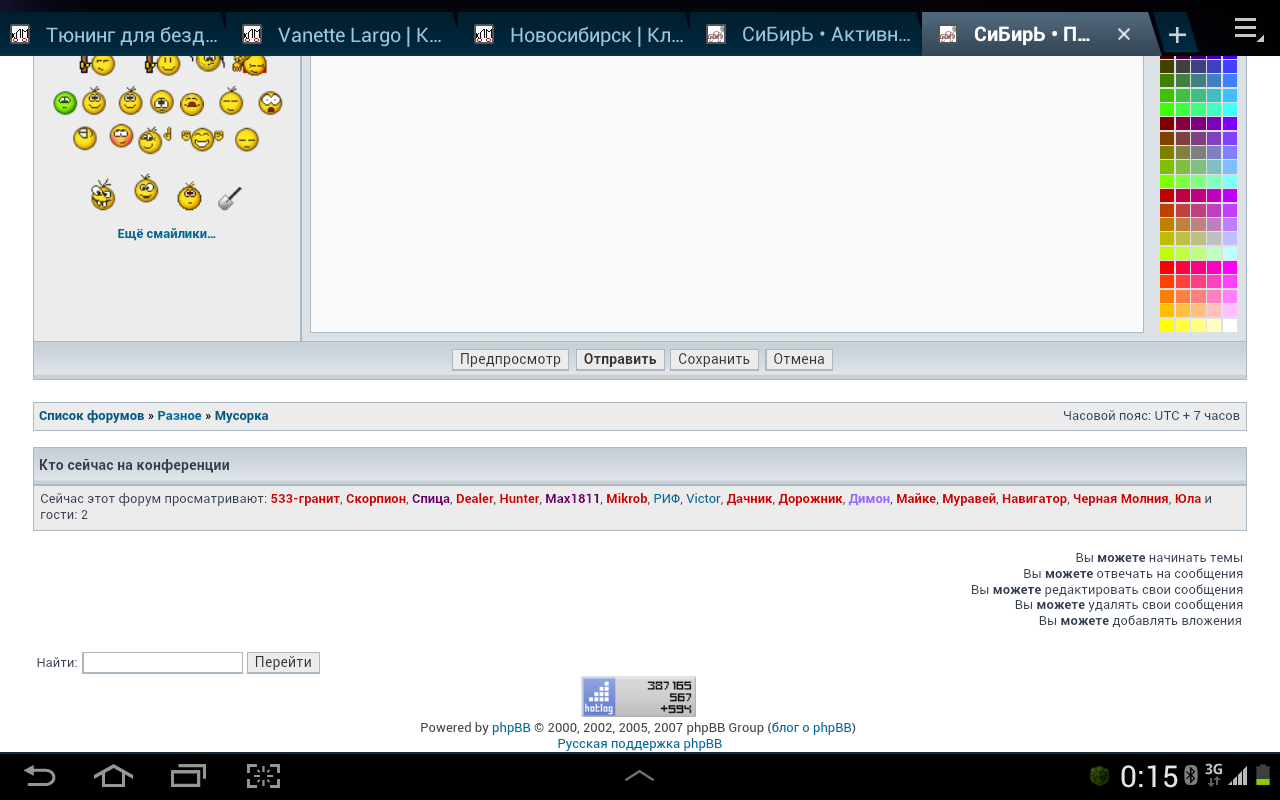Viewport: 1280px width, 800px height.
Task: Insert the buck-toothed crazy smiley
Action: click(103, 194)
